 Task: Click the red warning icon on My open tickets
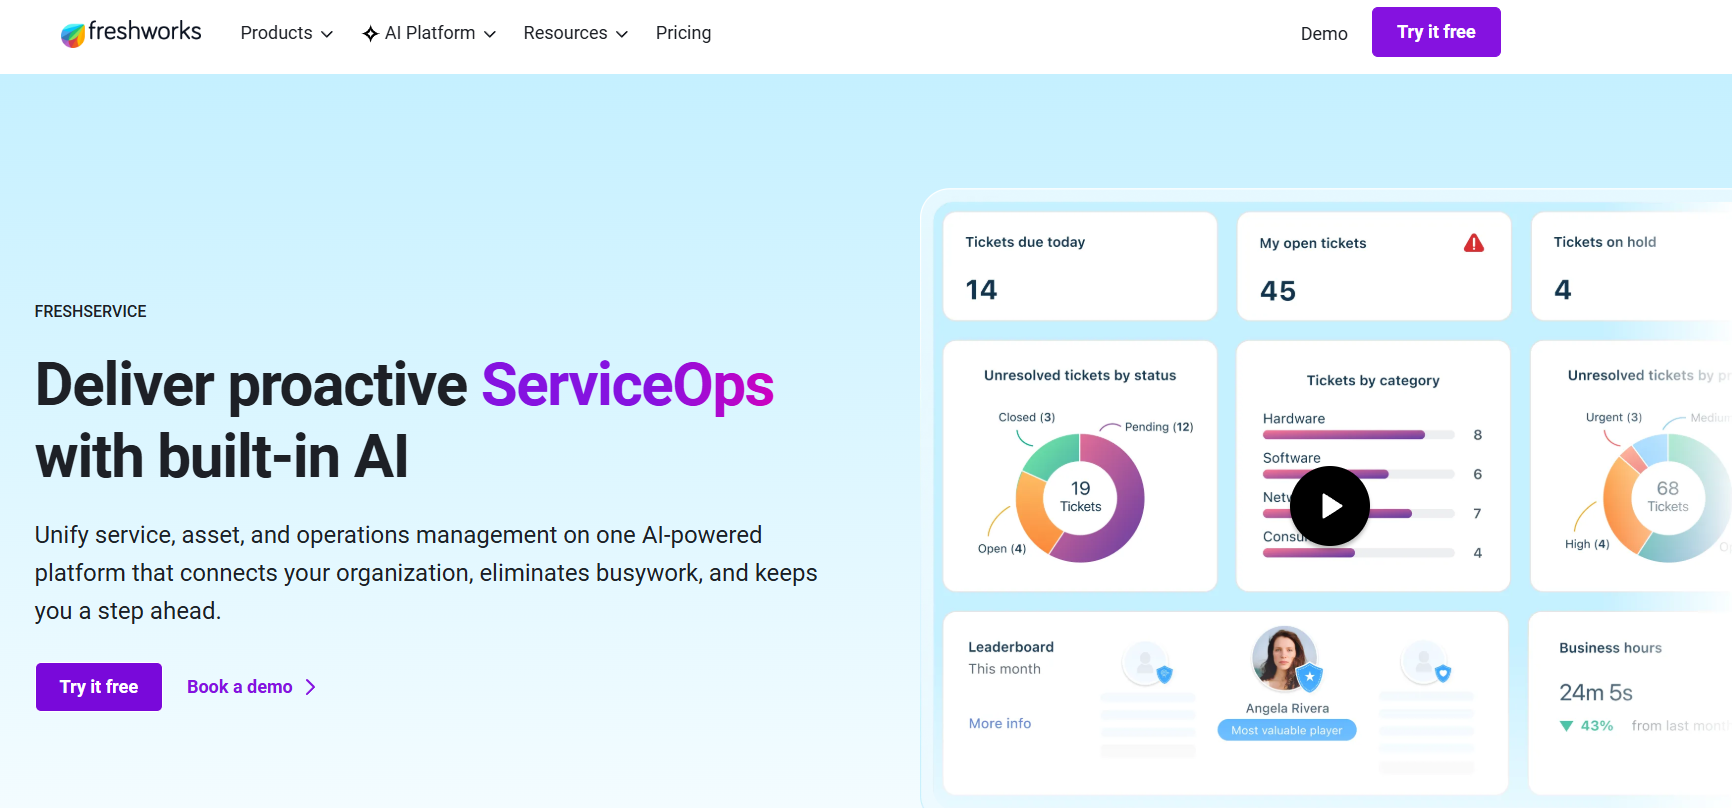click(1474, 243)
